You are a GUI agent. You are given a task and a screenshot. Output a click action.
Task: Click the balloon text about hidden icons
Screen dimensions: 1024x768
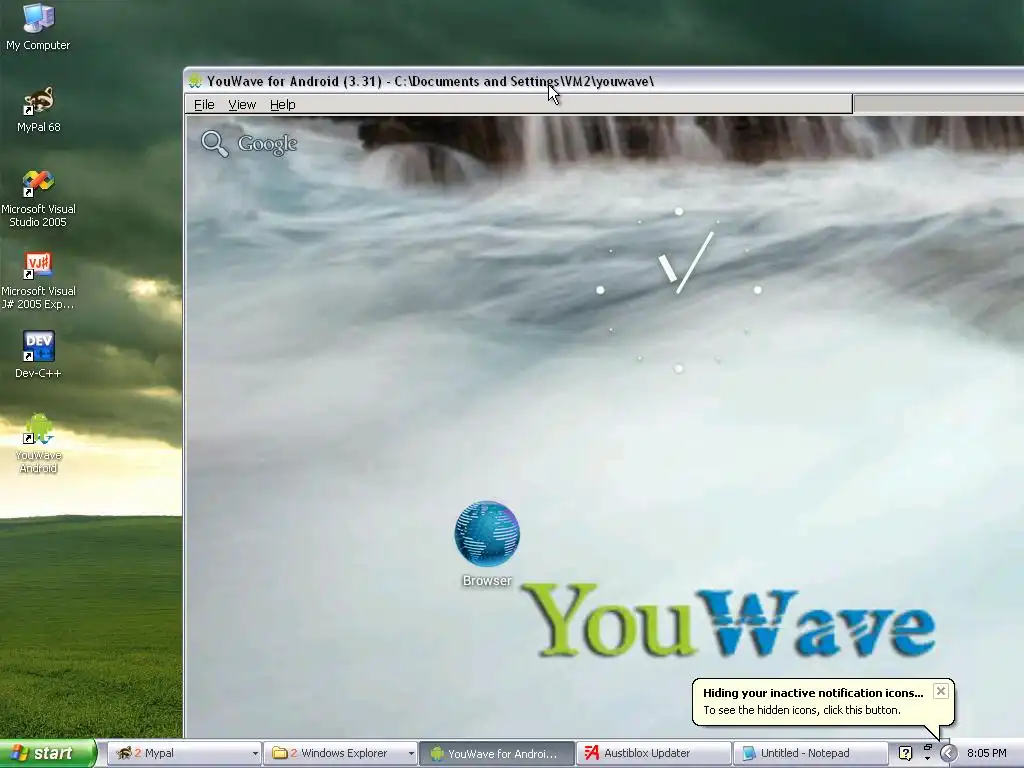pyautogui.click(x=802, y=710)
